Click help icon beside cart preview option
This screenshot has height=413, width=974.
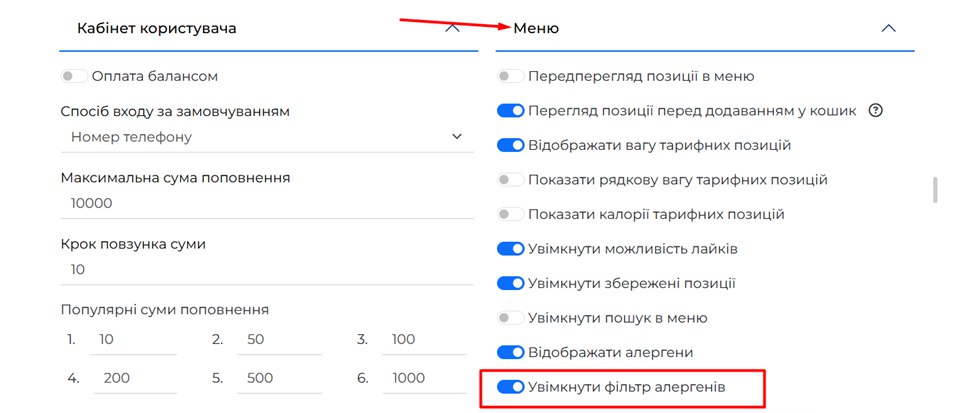(876, 111)
